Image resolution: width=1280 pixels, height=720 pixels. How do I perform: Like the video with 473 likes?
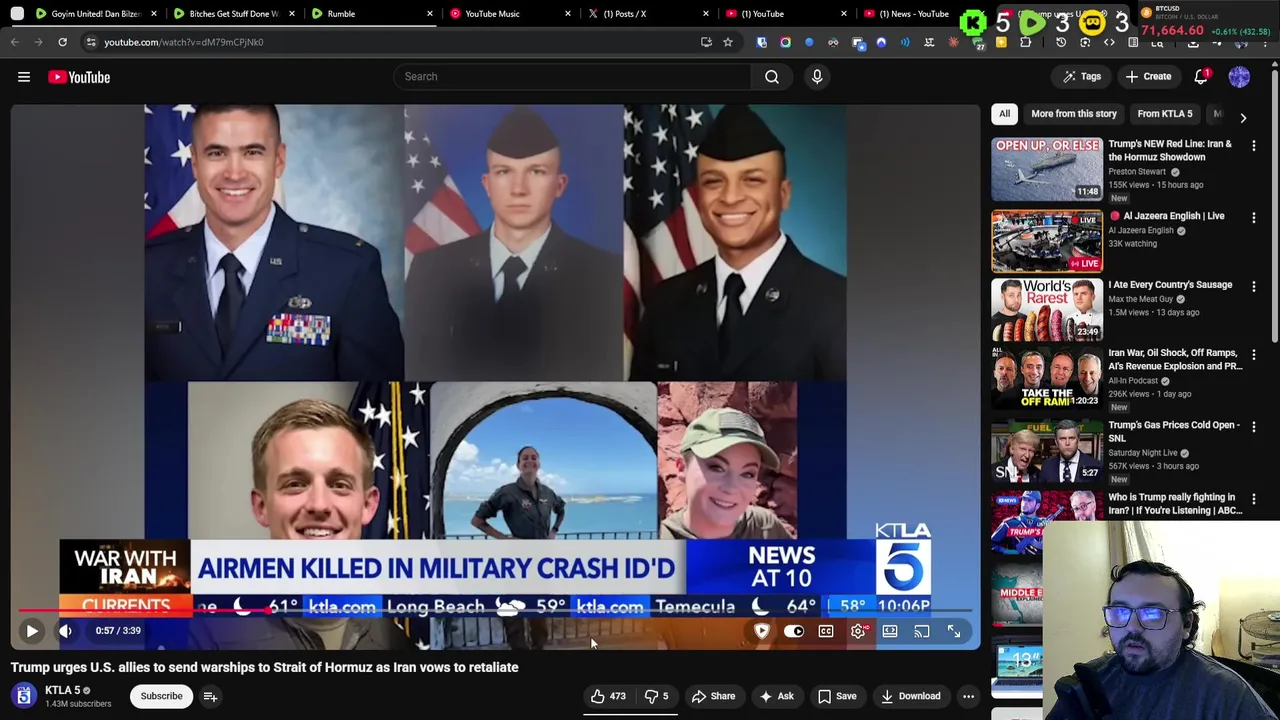click(x=609, y=696)
